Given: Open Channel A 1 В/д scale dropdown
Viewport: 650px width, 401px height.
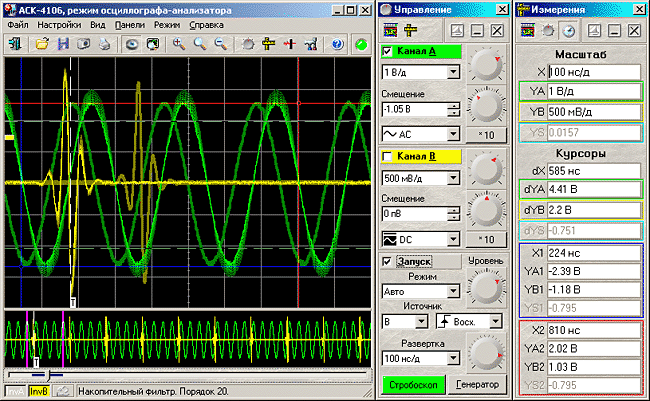Looking at the screenshot, I should [453, 72].
